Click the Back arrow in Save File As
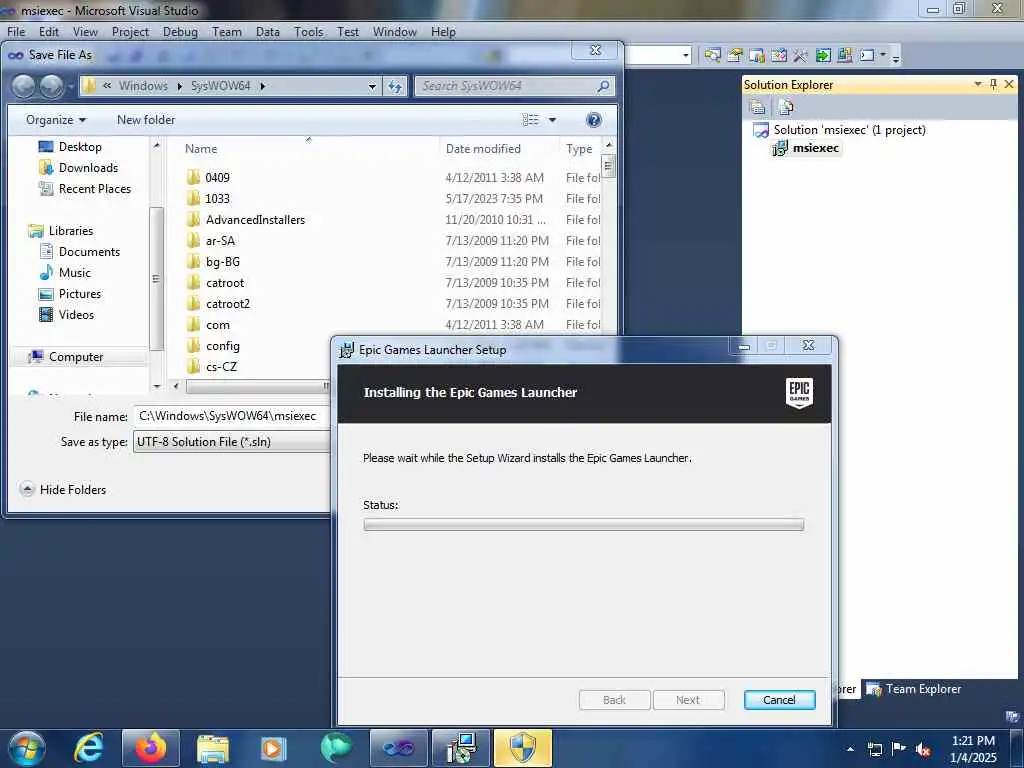This screenshot has width=1024, height=768. coord(24,86)
